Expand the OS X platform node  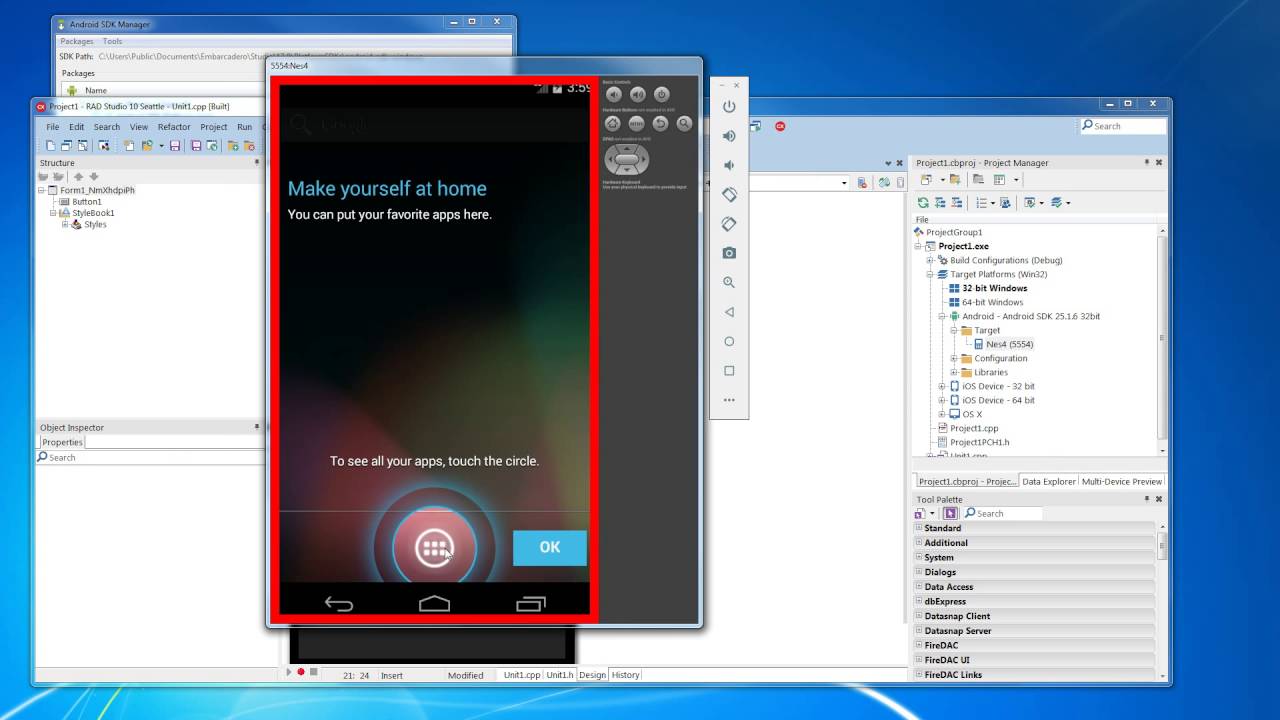pos(942,414)
